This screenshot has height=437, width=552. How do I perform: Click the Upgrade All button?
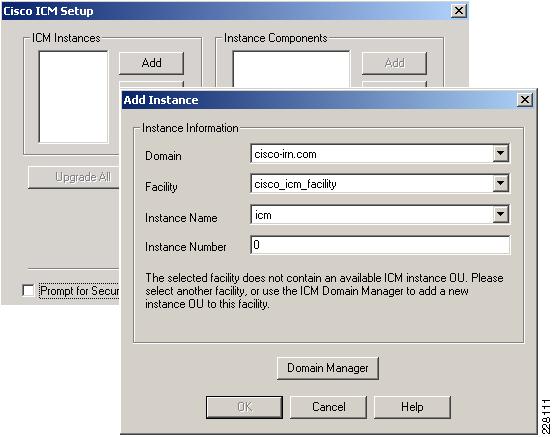(74, 177)
